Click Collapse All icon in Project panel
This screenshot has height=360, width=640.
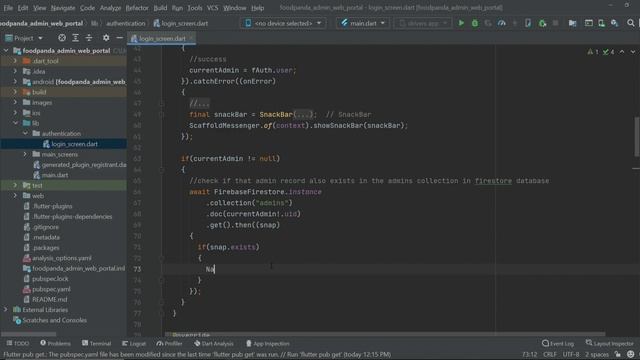coord(89,38)
